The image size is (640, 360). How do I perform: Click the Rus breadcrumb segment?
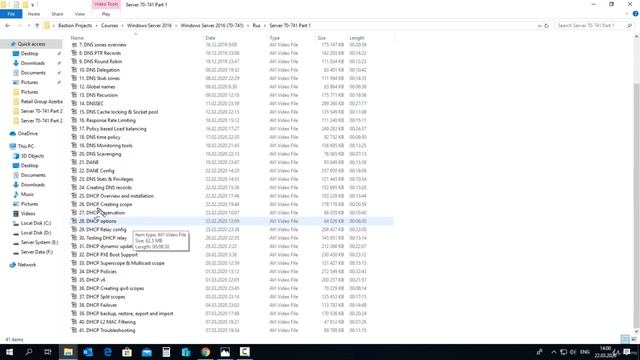coord(256,25)
